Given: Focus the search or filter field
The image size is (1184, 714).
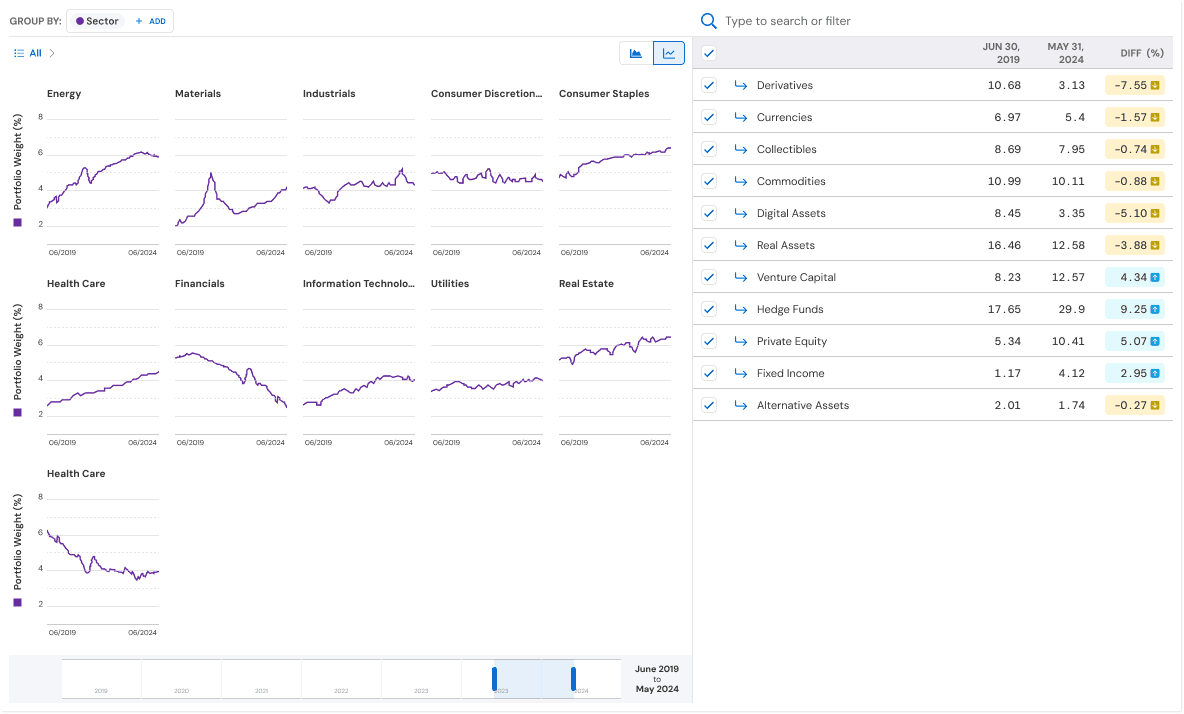Looking at the screenshot, I should click(936, 21).
